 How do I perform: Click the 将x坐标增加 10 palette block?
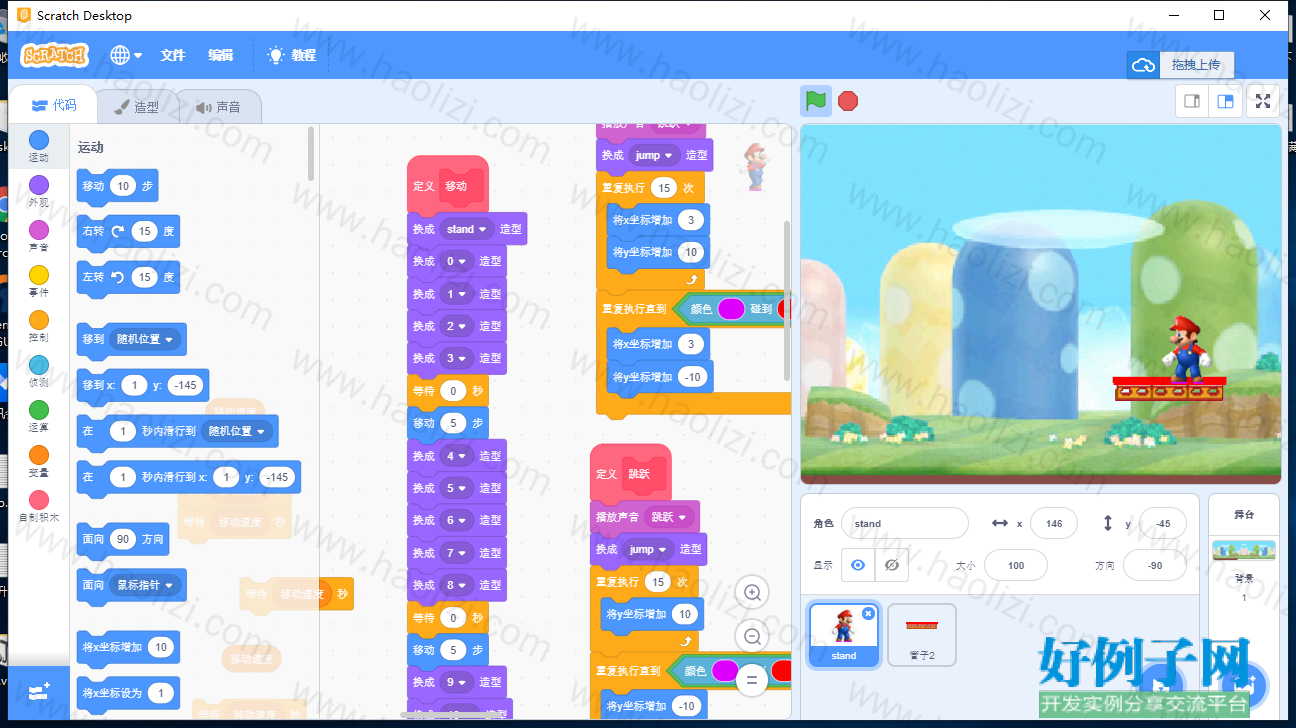click(128, 647)
